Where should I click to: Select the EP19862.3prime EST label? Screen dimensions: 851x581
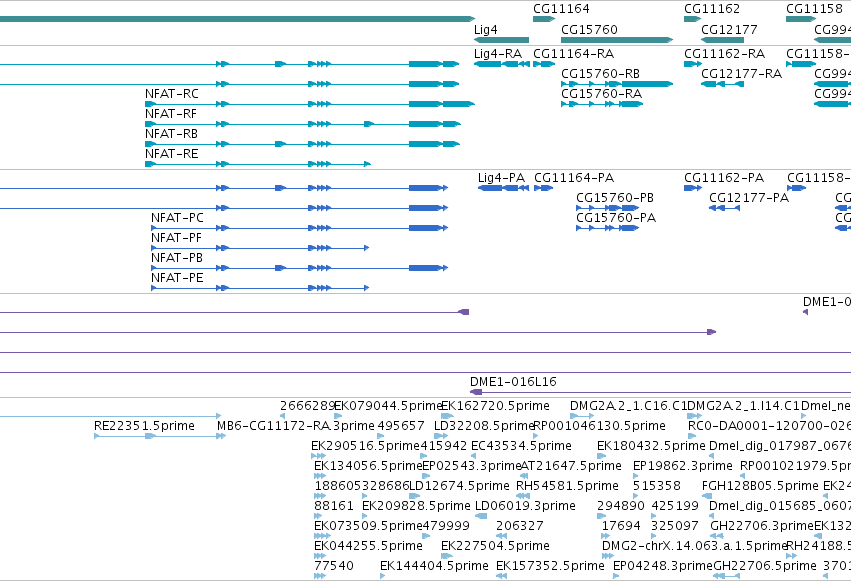(x=683, y=466)
